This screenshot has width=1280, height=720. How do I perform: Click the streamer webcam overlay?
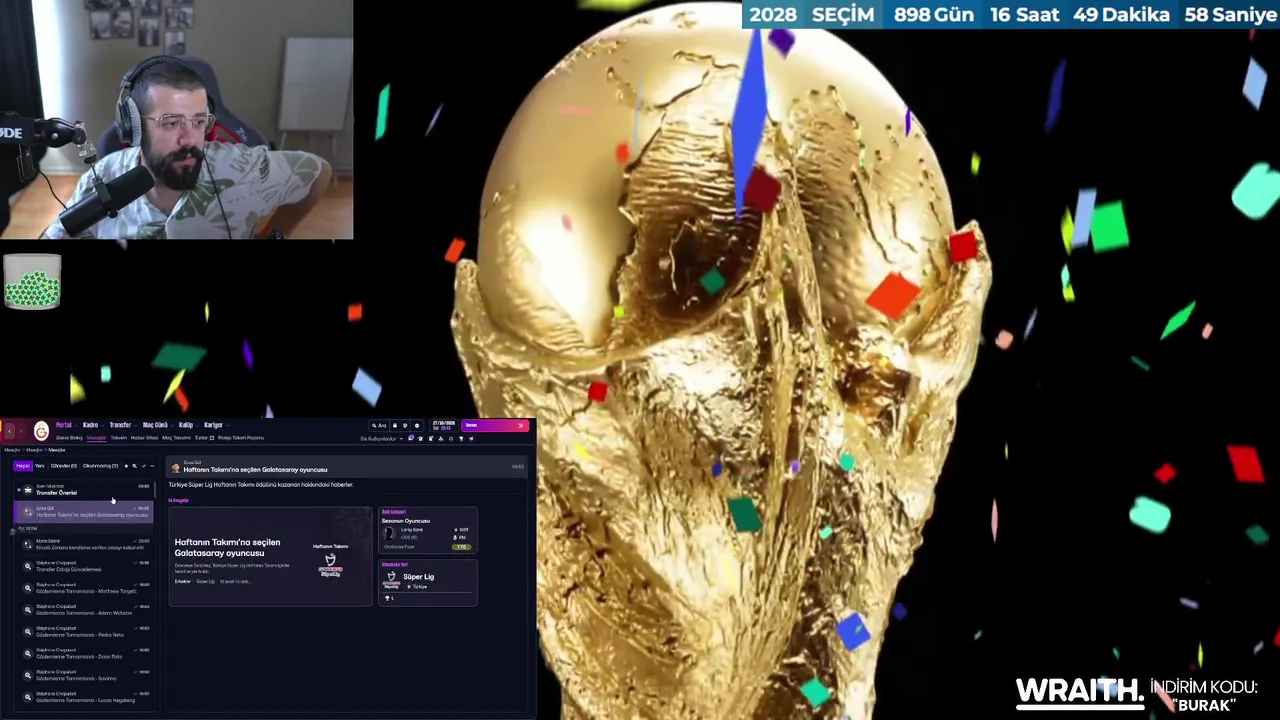[176, 120]
